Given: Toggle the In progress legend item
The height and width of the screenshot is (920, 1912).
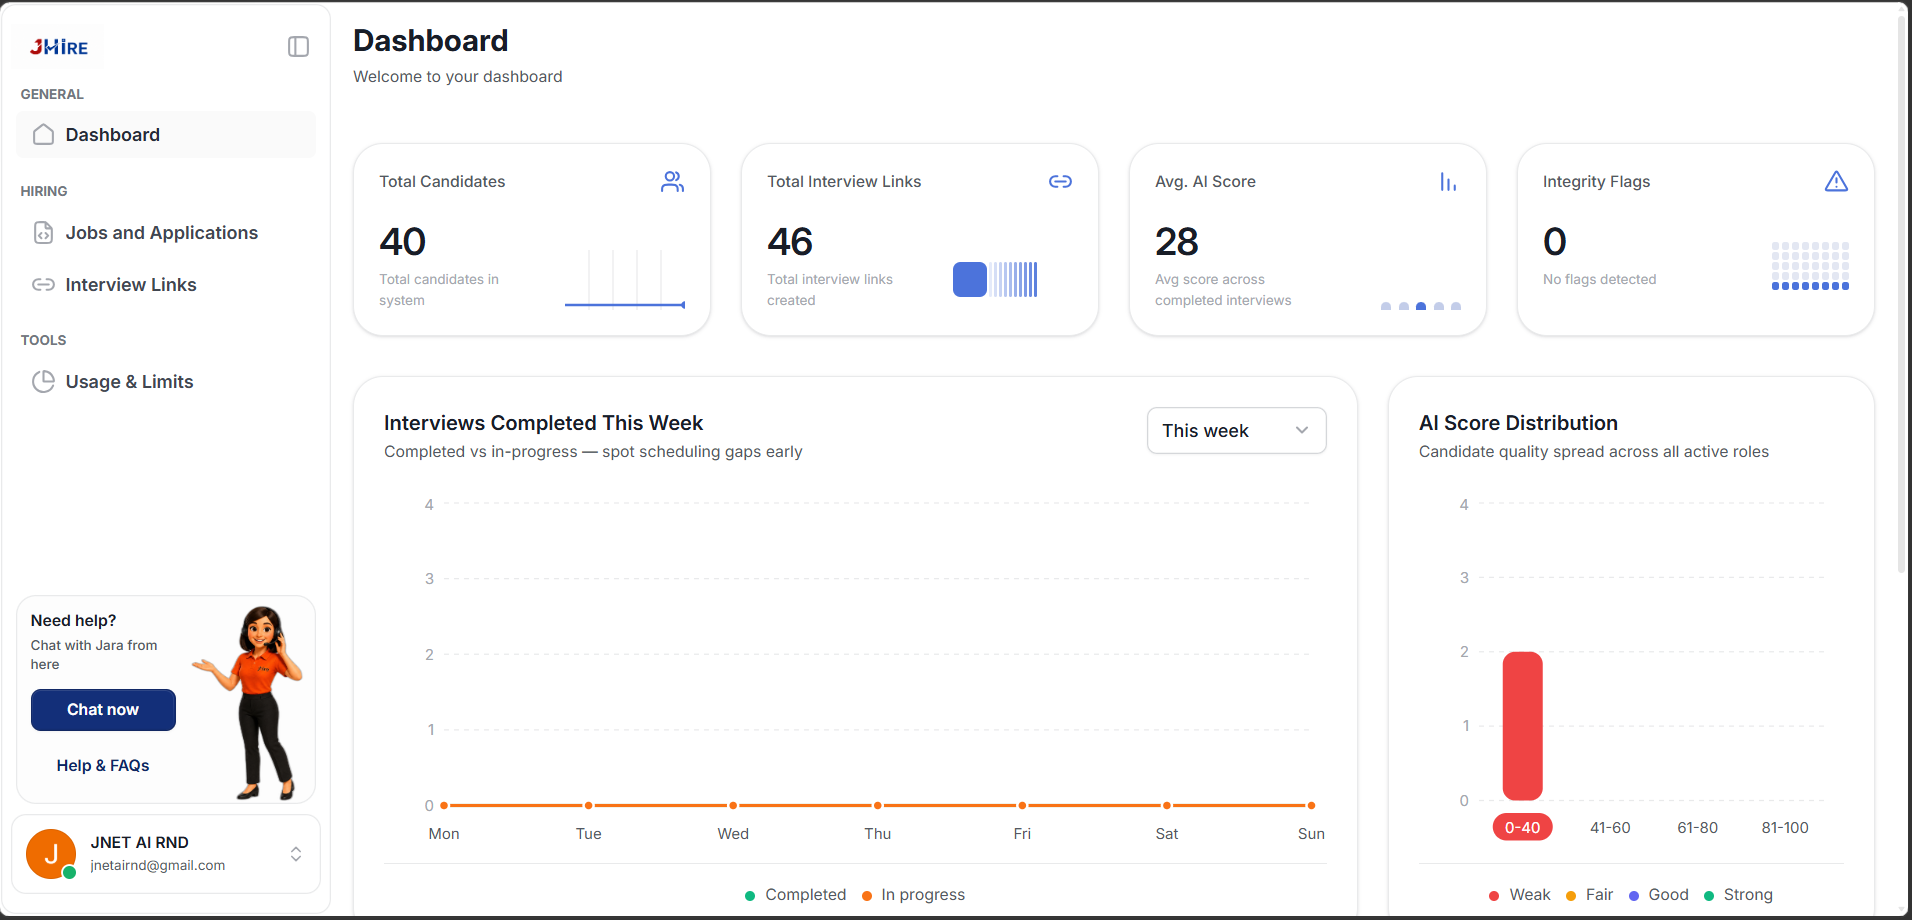Looking at the screenshot, I should [x=913, y=895].
